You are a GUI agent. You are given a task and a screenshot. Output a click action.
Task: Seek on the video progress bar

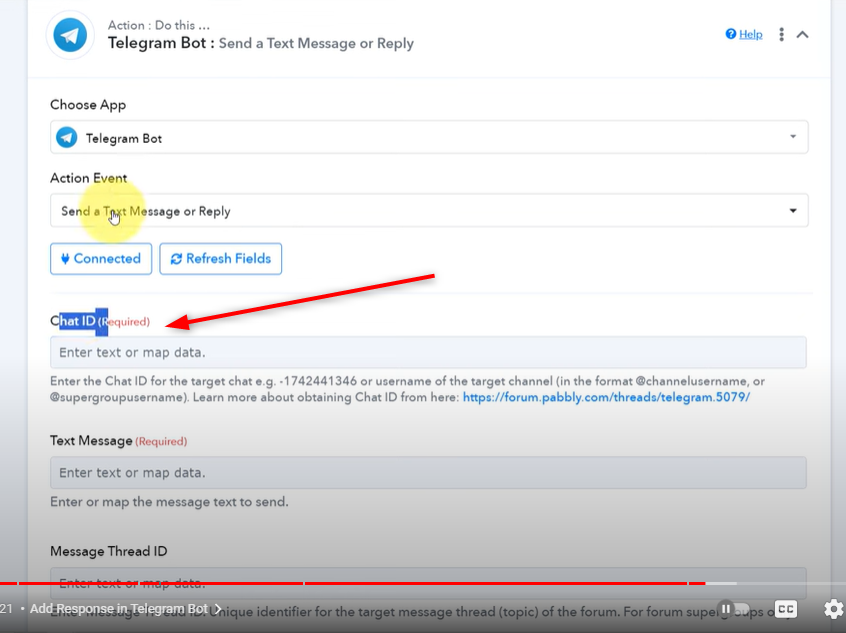423,583
